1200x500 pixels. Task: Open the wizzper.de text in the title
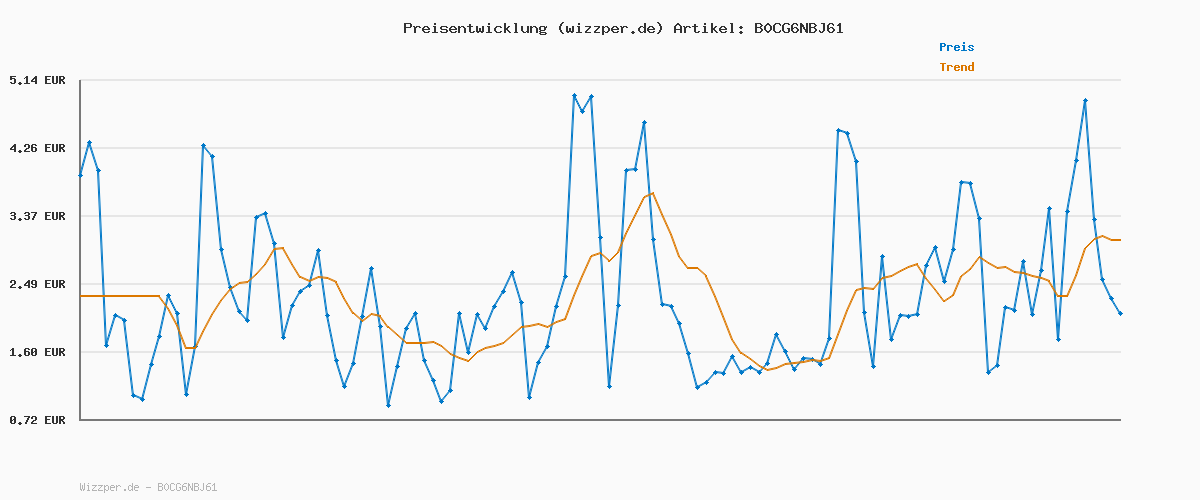(609, 28)
